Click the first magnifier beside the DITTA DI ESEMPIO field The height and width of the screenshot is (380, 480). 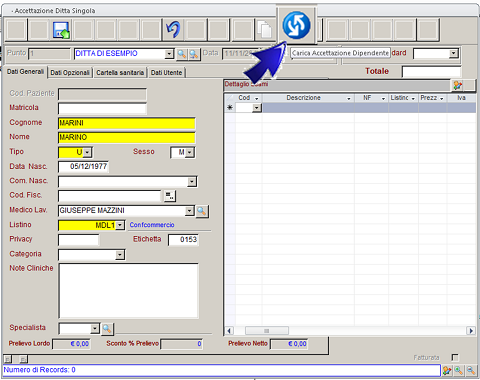[x=182, y=54]
